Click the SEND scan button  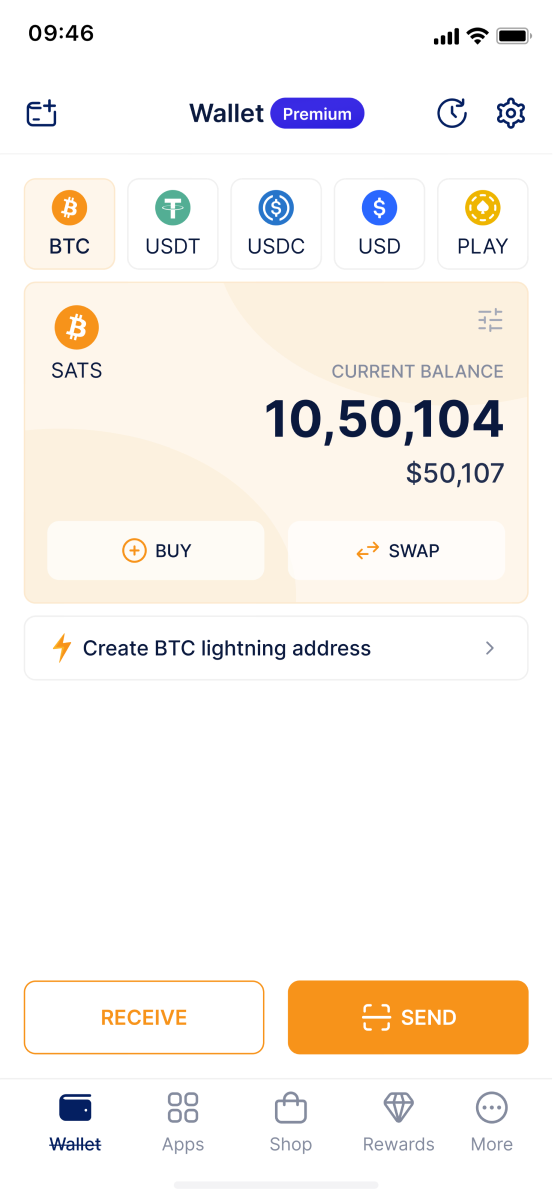point(408,1017)
